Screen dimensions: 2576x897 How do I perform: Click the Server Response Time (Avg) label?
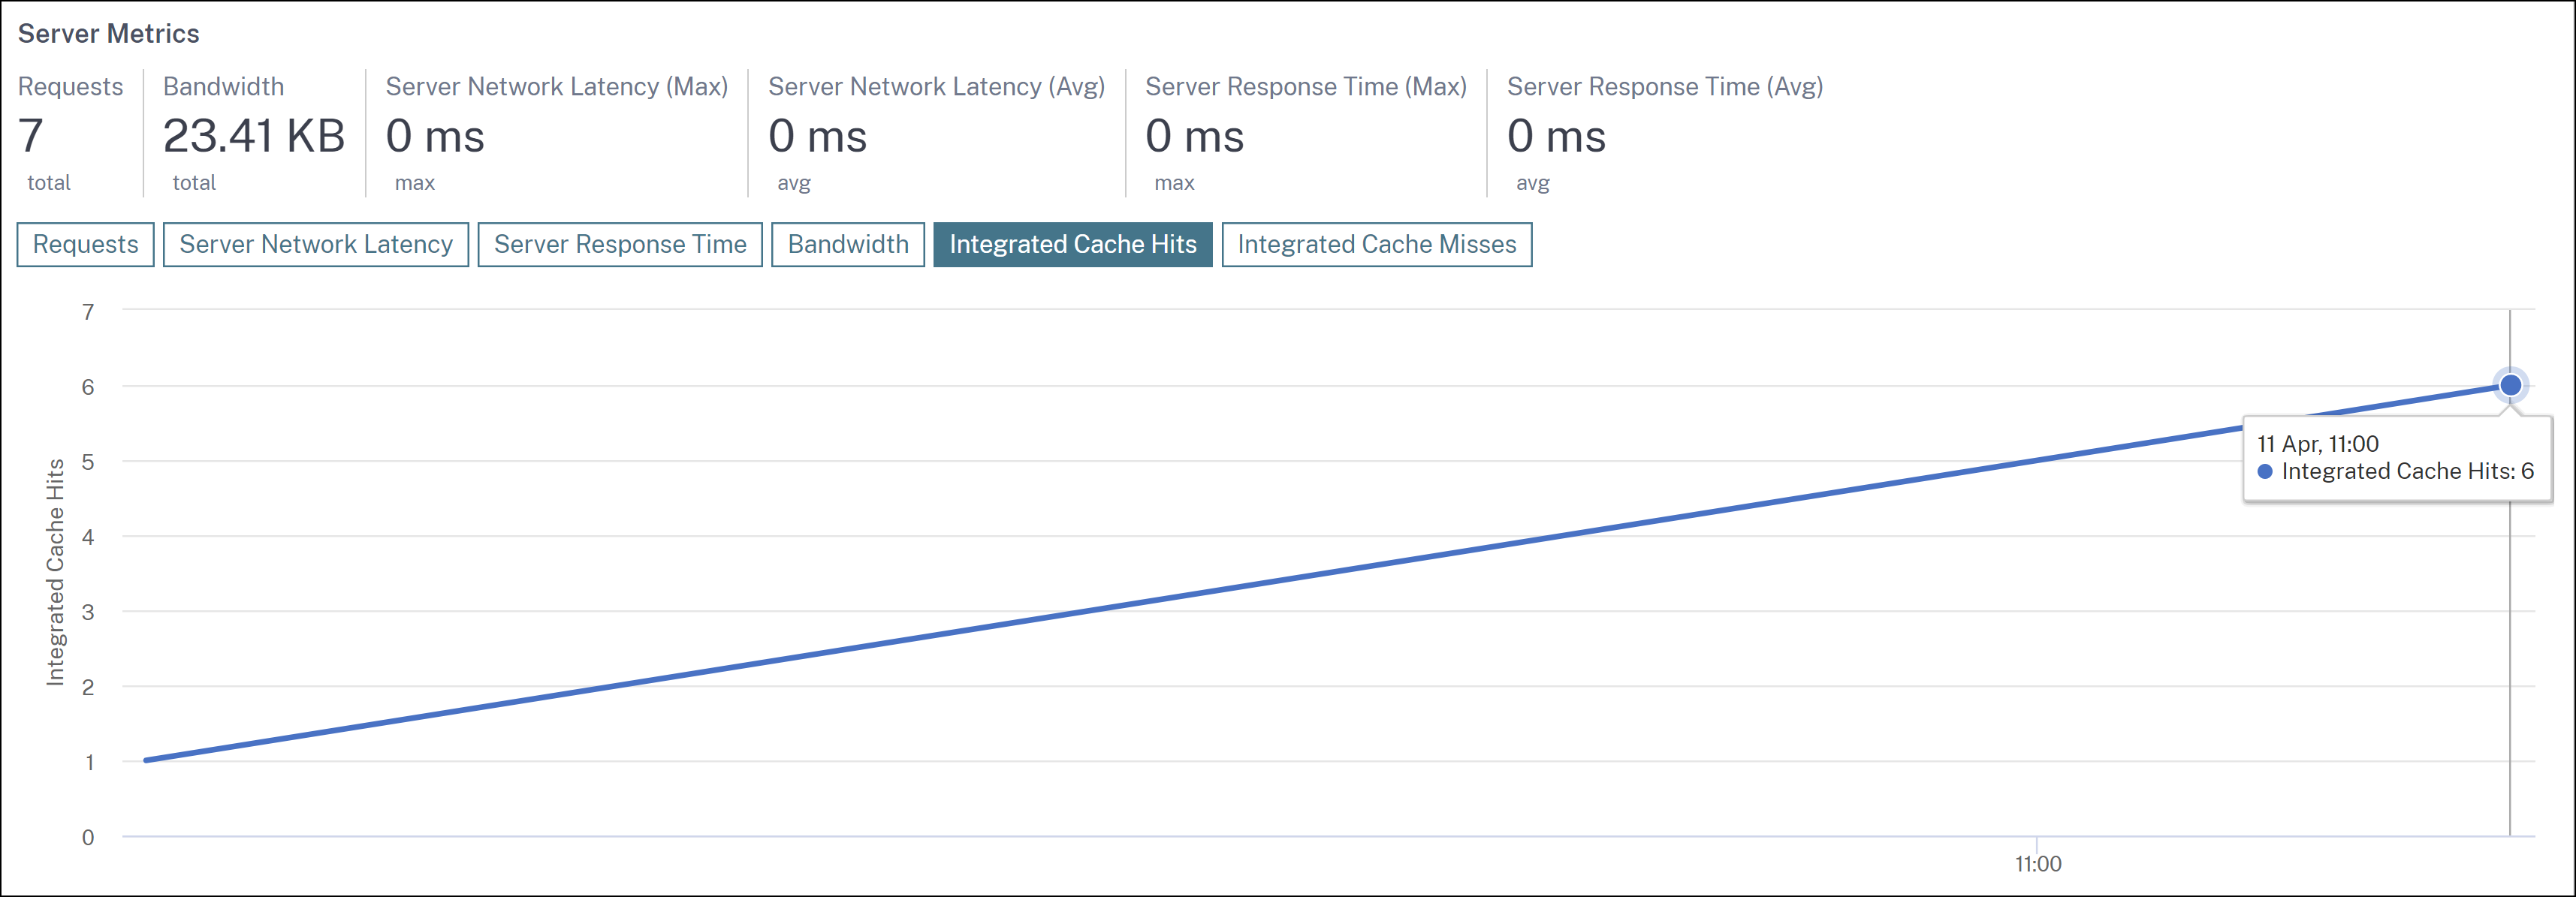[1665, 87]
